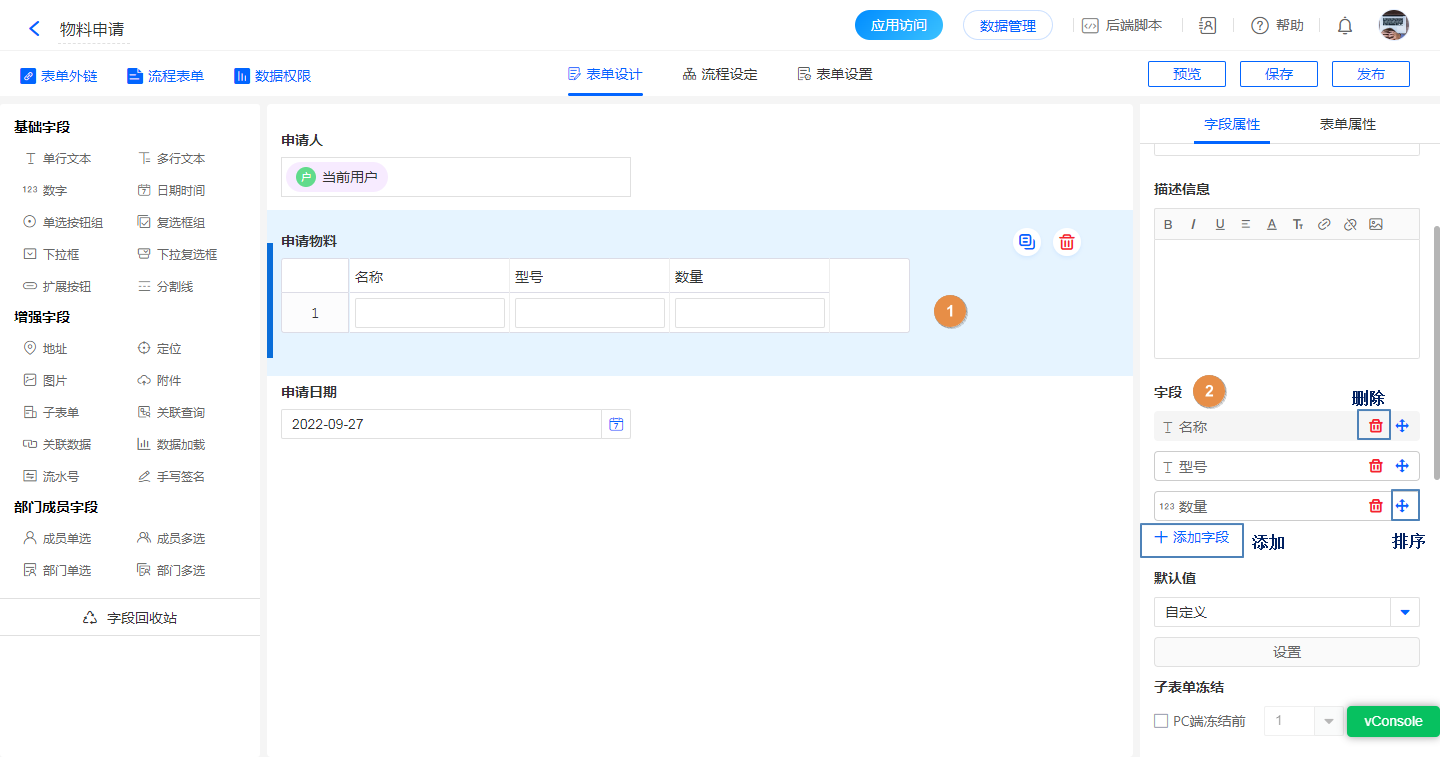Click sort handle for 数量 field
Viewport: 1440px width, 757px height.
(x=1404, y=506)
